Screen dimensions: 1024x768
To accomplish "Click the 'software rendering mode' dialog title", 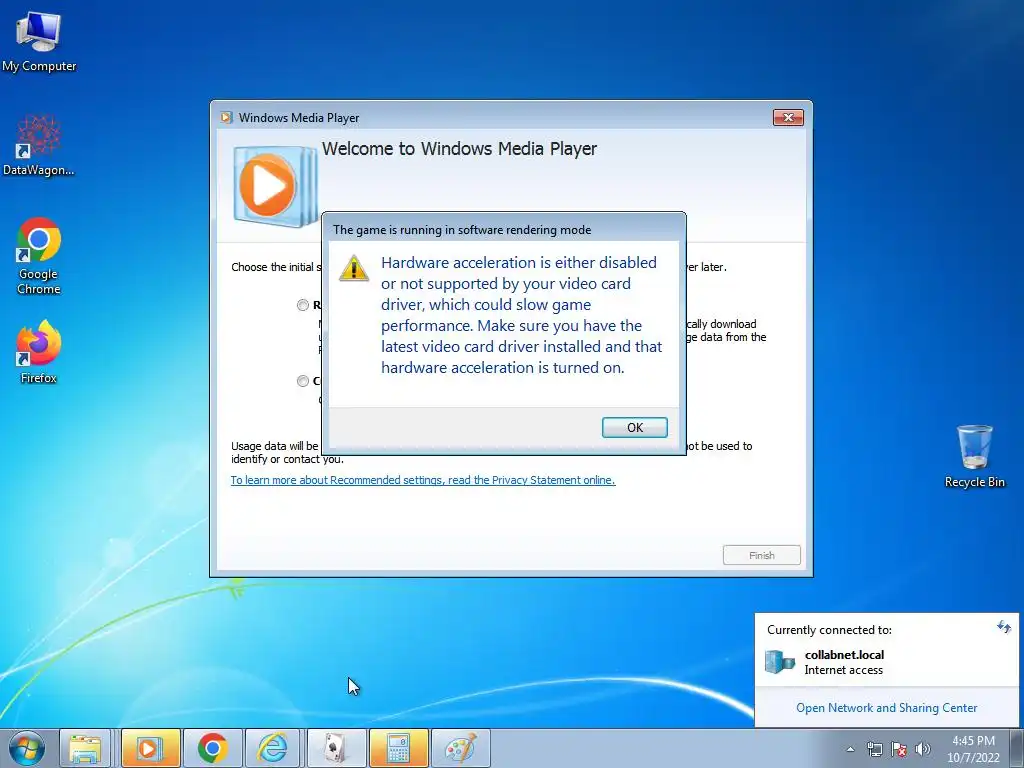I will pyautogui.click(x=462, y=230).
